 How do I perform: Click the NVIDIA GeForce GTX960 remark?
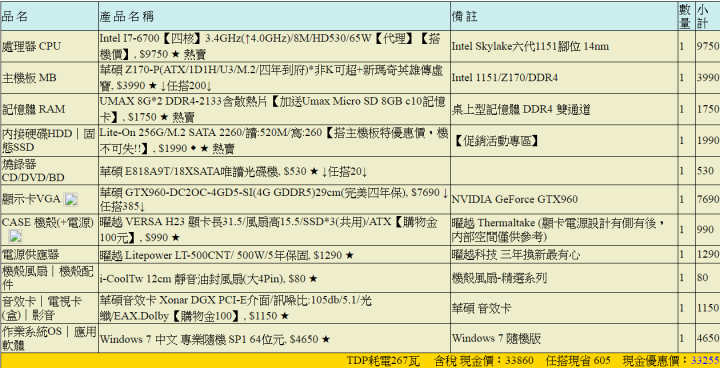(x=515, y=199)
